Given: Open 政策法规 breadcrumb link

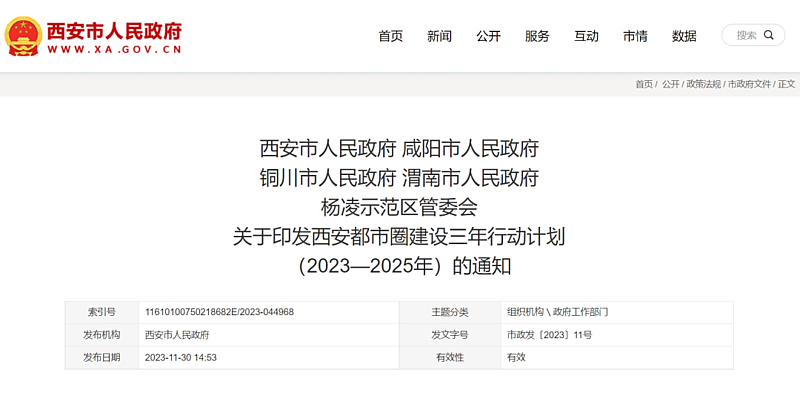Looking at the screenshot, I should click(x=704, y=85).
